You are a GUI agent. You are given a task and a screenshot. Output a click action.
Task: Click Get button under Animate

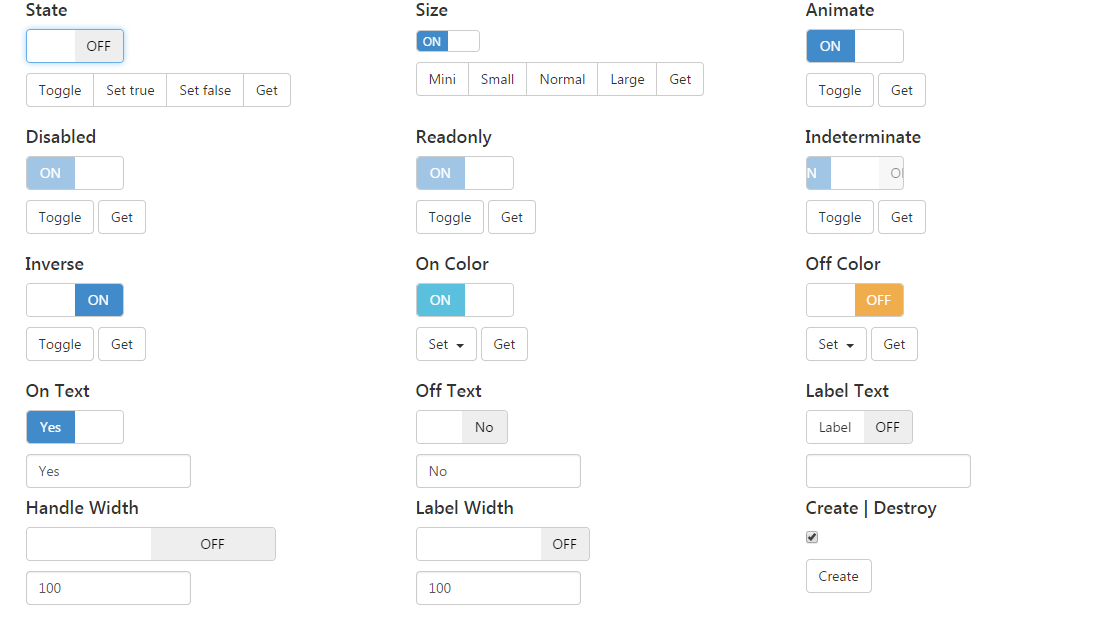[901, 90]
